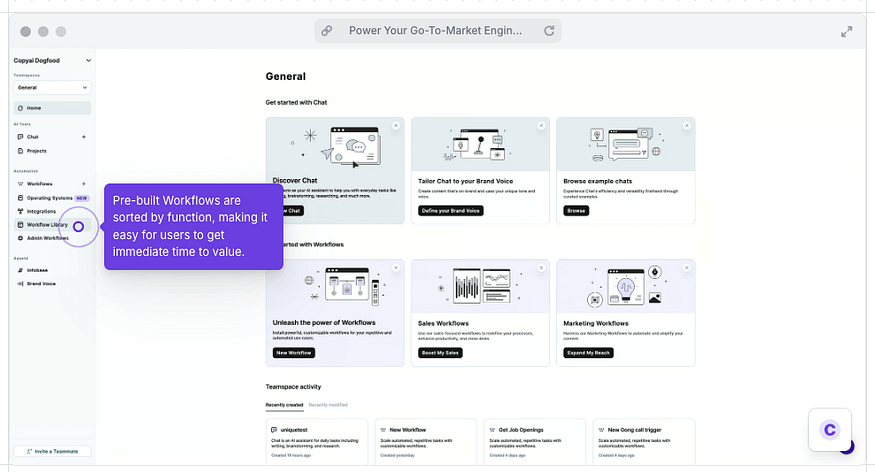Screen dimensions: 875x472
Task: Dismiss the Browse example chats card
Action: [686, 126]
